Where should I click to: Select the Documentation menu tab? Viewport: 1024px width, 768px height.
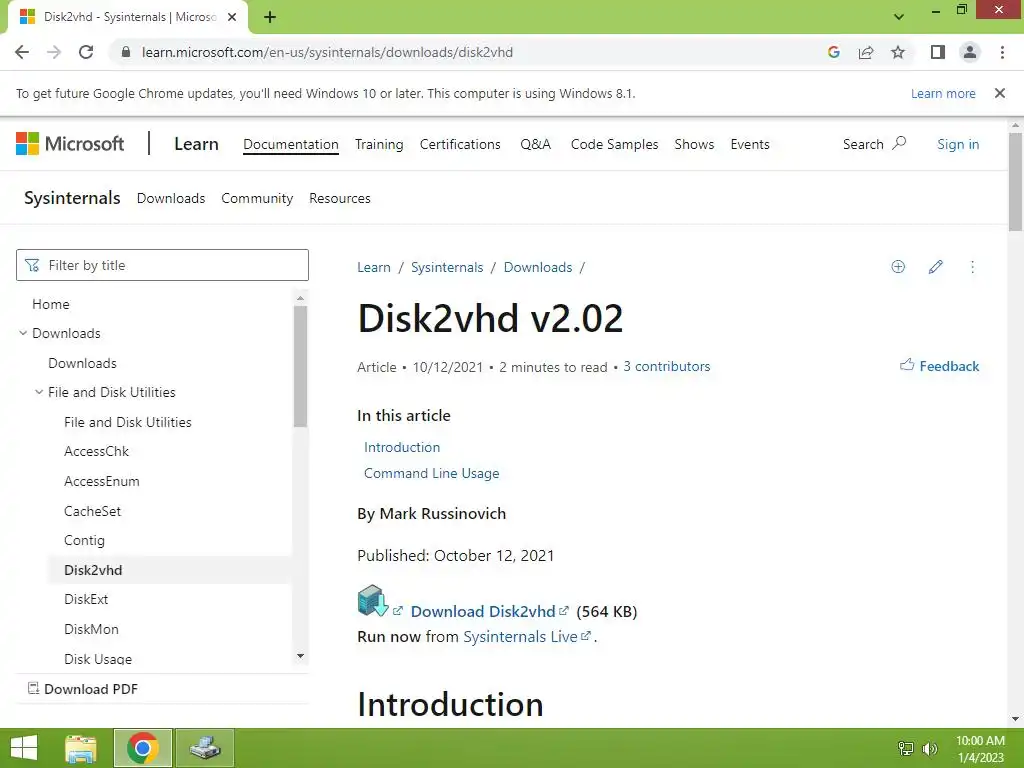click(291, 144)
